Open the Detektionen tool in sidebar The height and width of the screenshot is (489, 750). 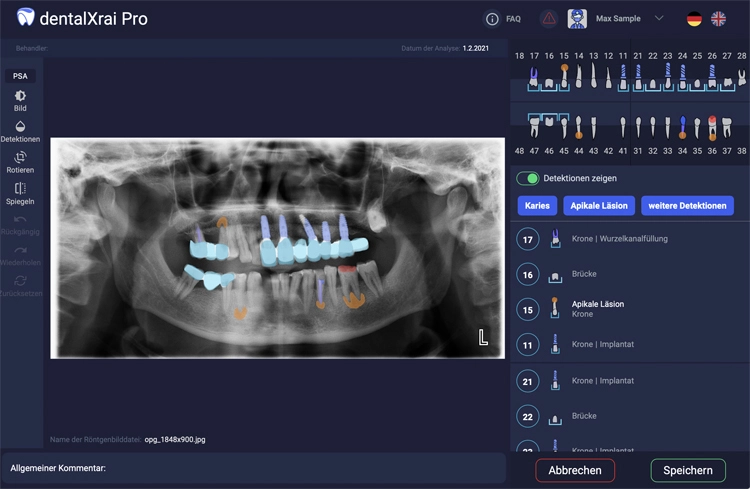pos(20,131)
